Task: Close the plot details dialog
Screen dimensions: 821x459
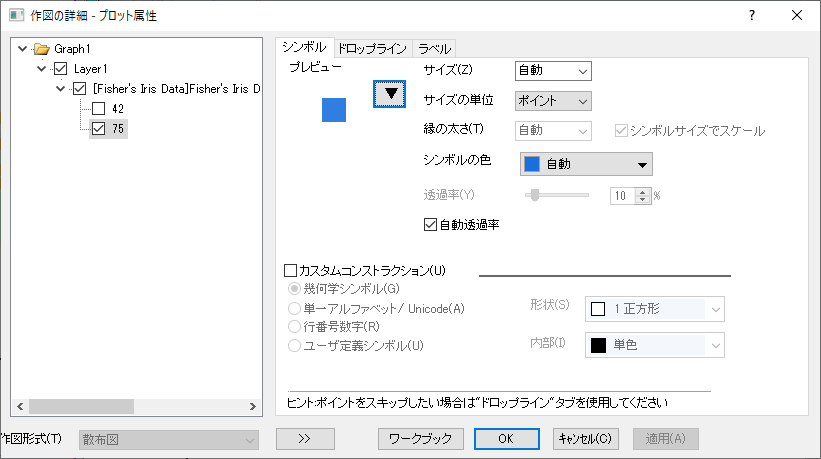Action: point(796,15)
